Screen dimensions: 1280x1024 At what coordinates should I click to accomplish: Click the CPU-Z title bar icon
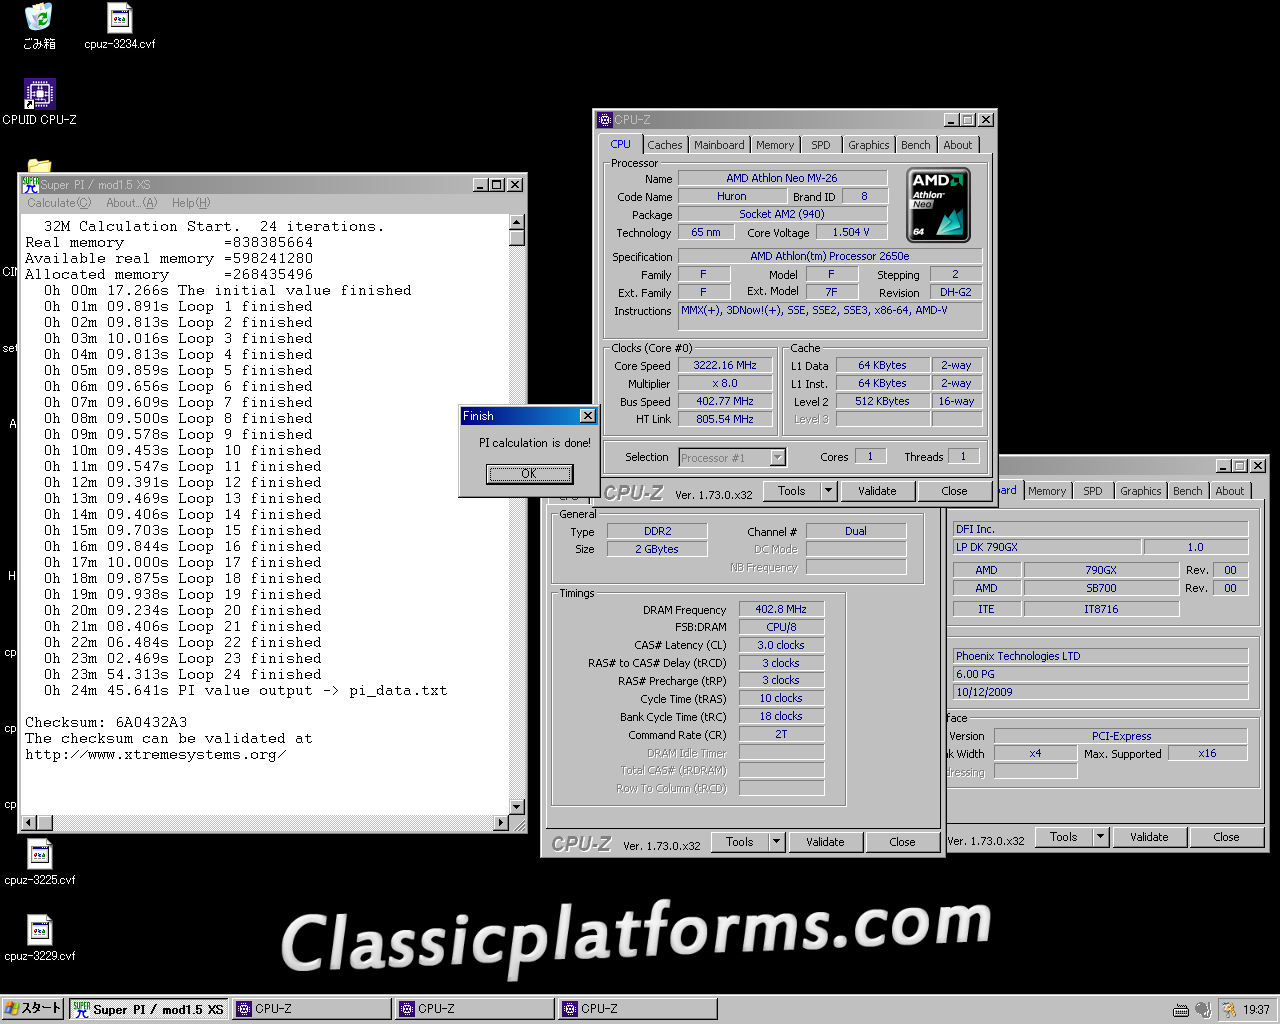(604, 120)
